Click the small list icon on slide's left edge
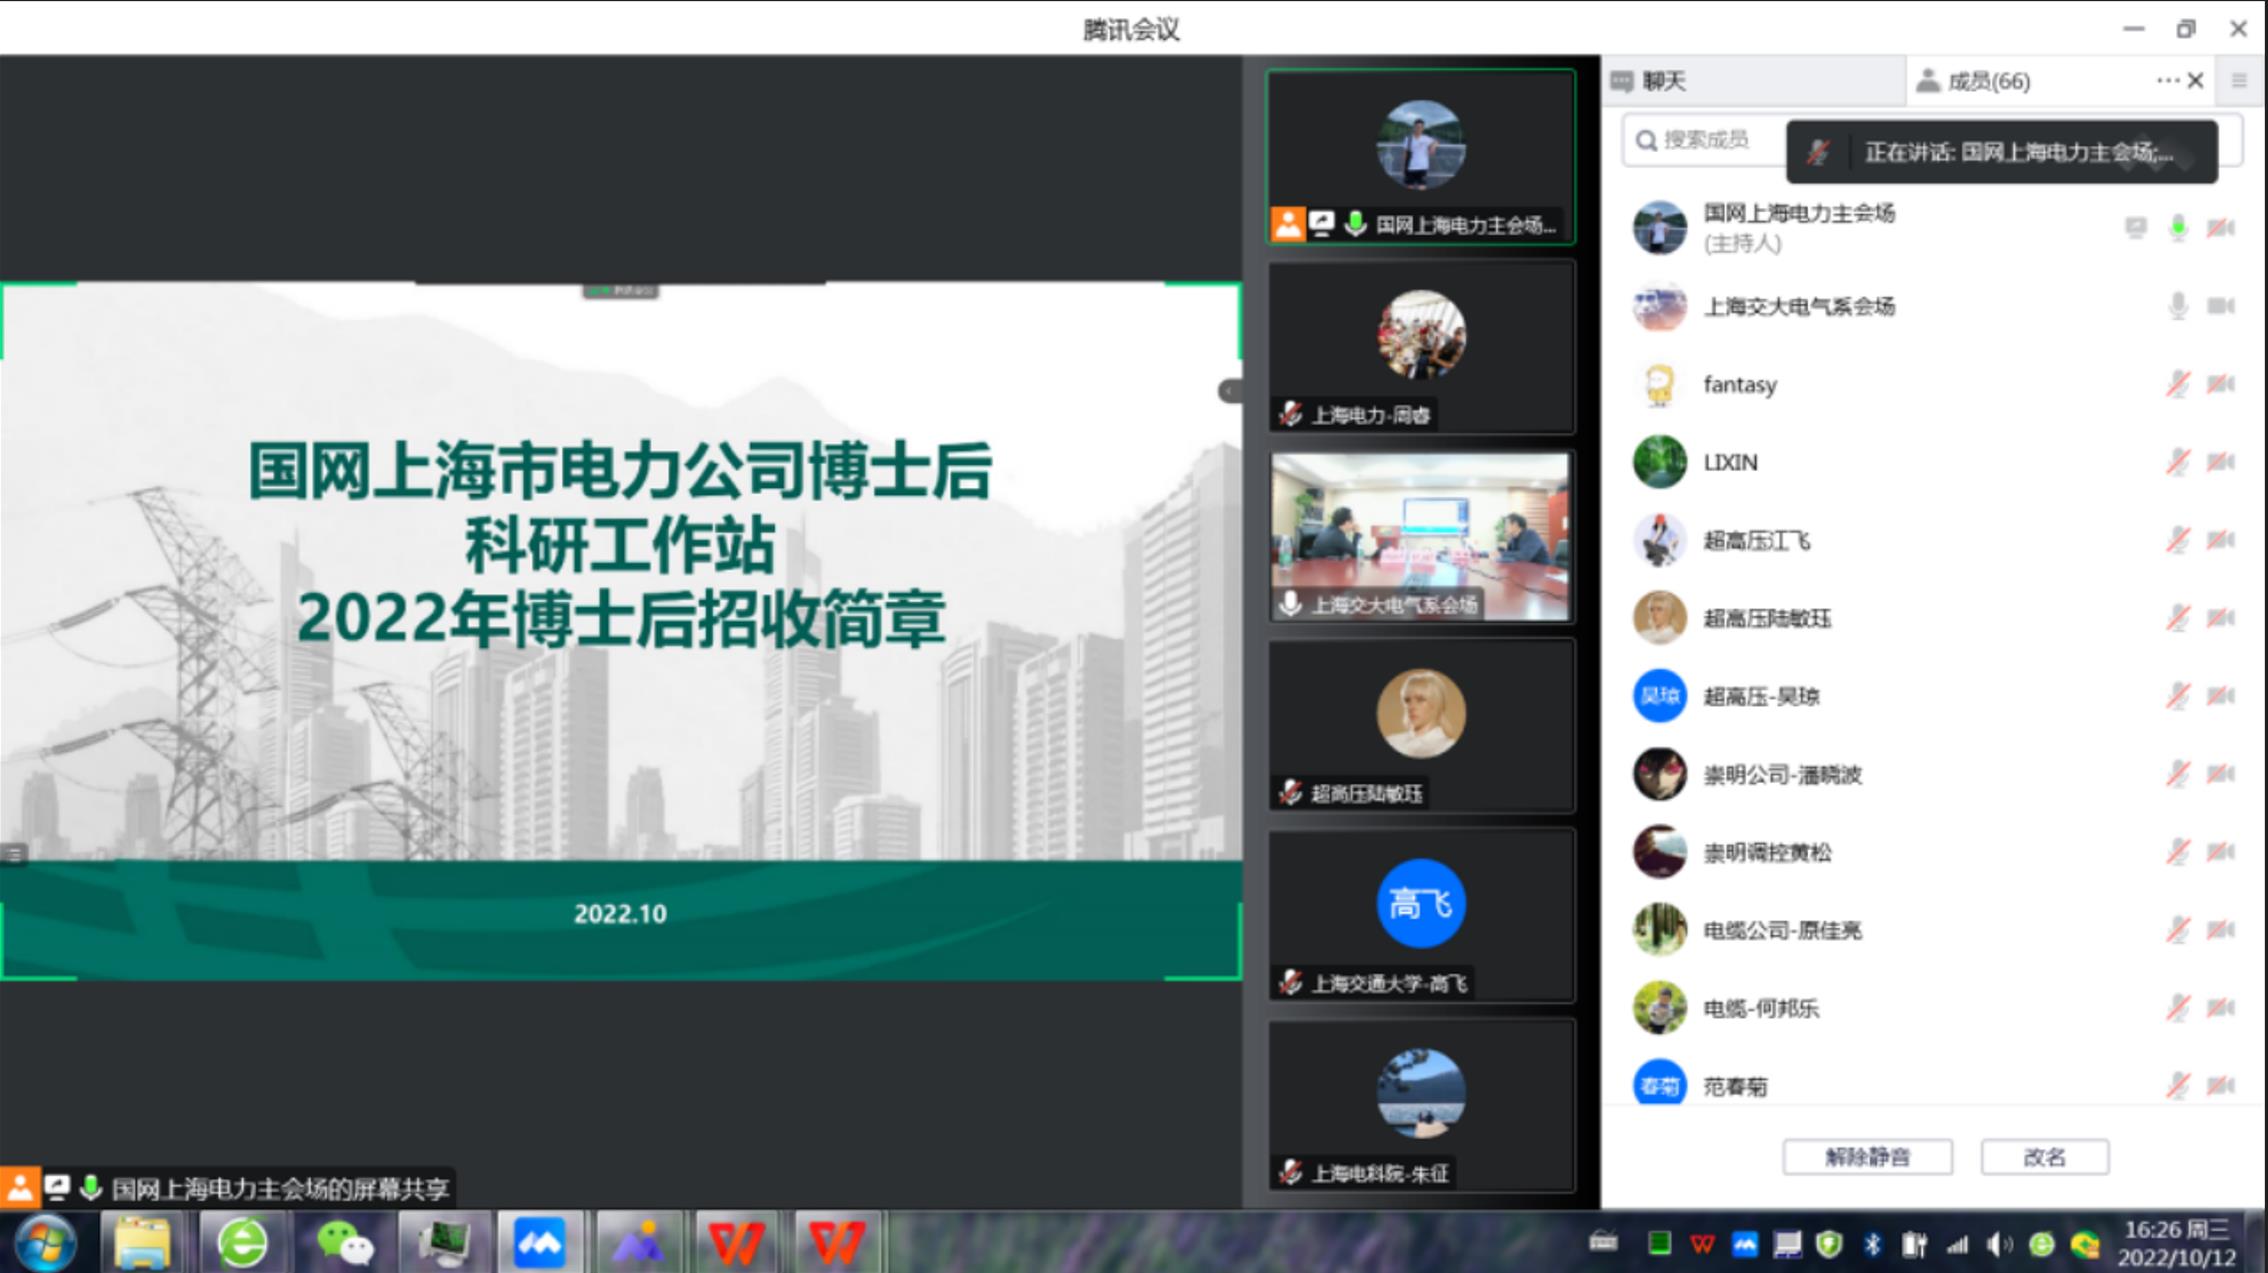 pyautogui.click(x=13, y=853)
